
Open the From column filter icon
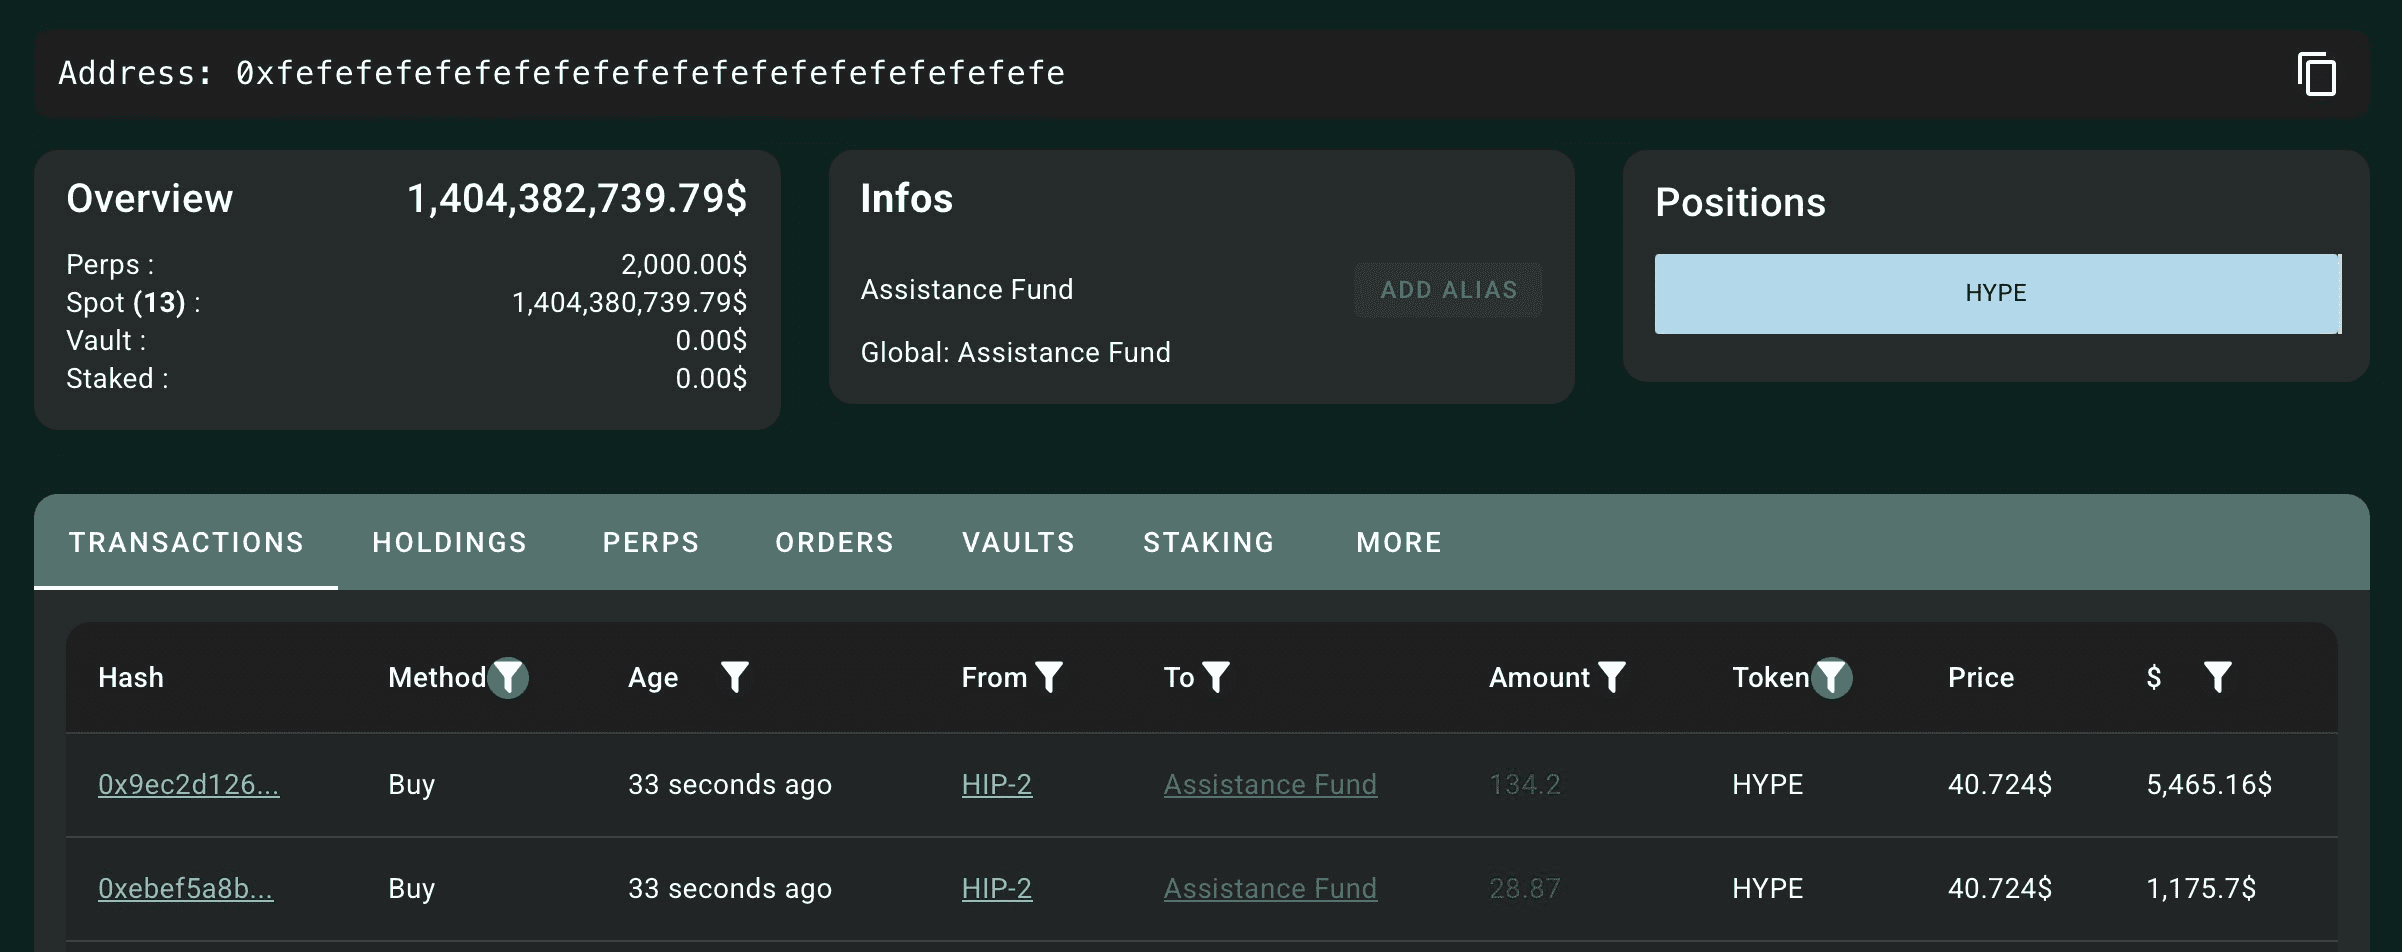[x=1049, y=678]
